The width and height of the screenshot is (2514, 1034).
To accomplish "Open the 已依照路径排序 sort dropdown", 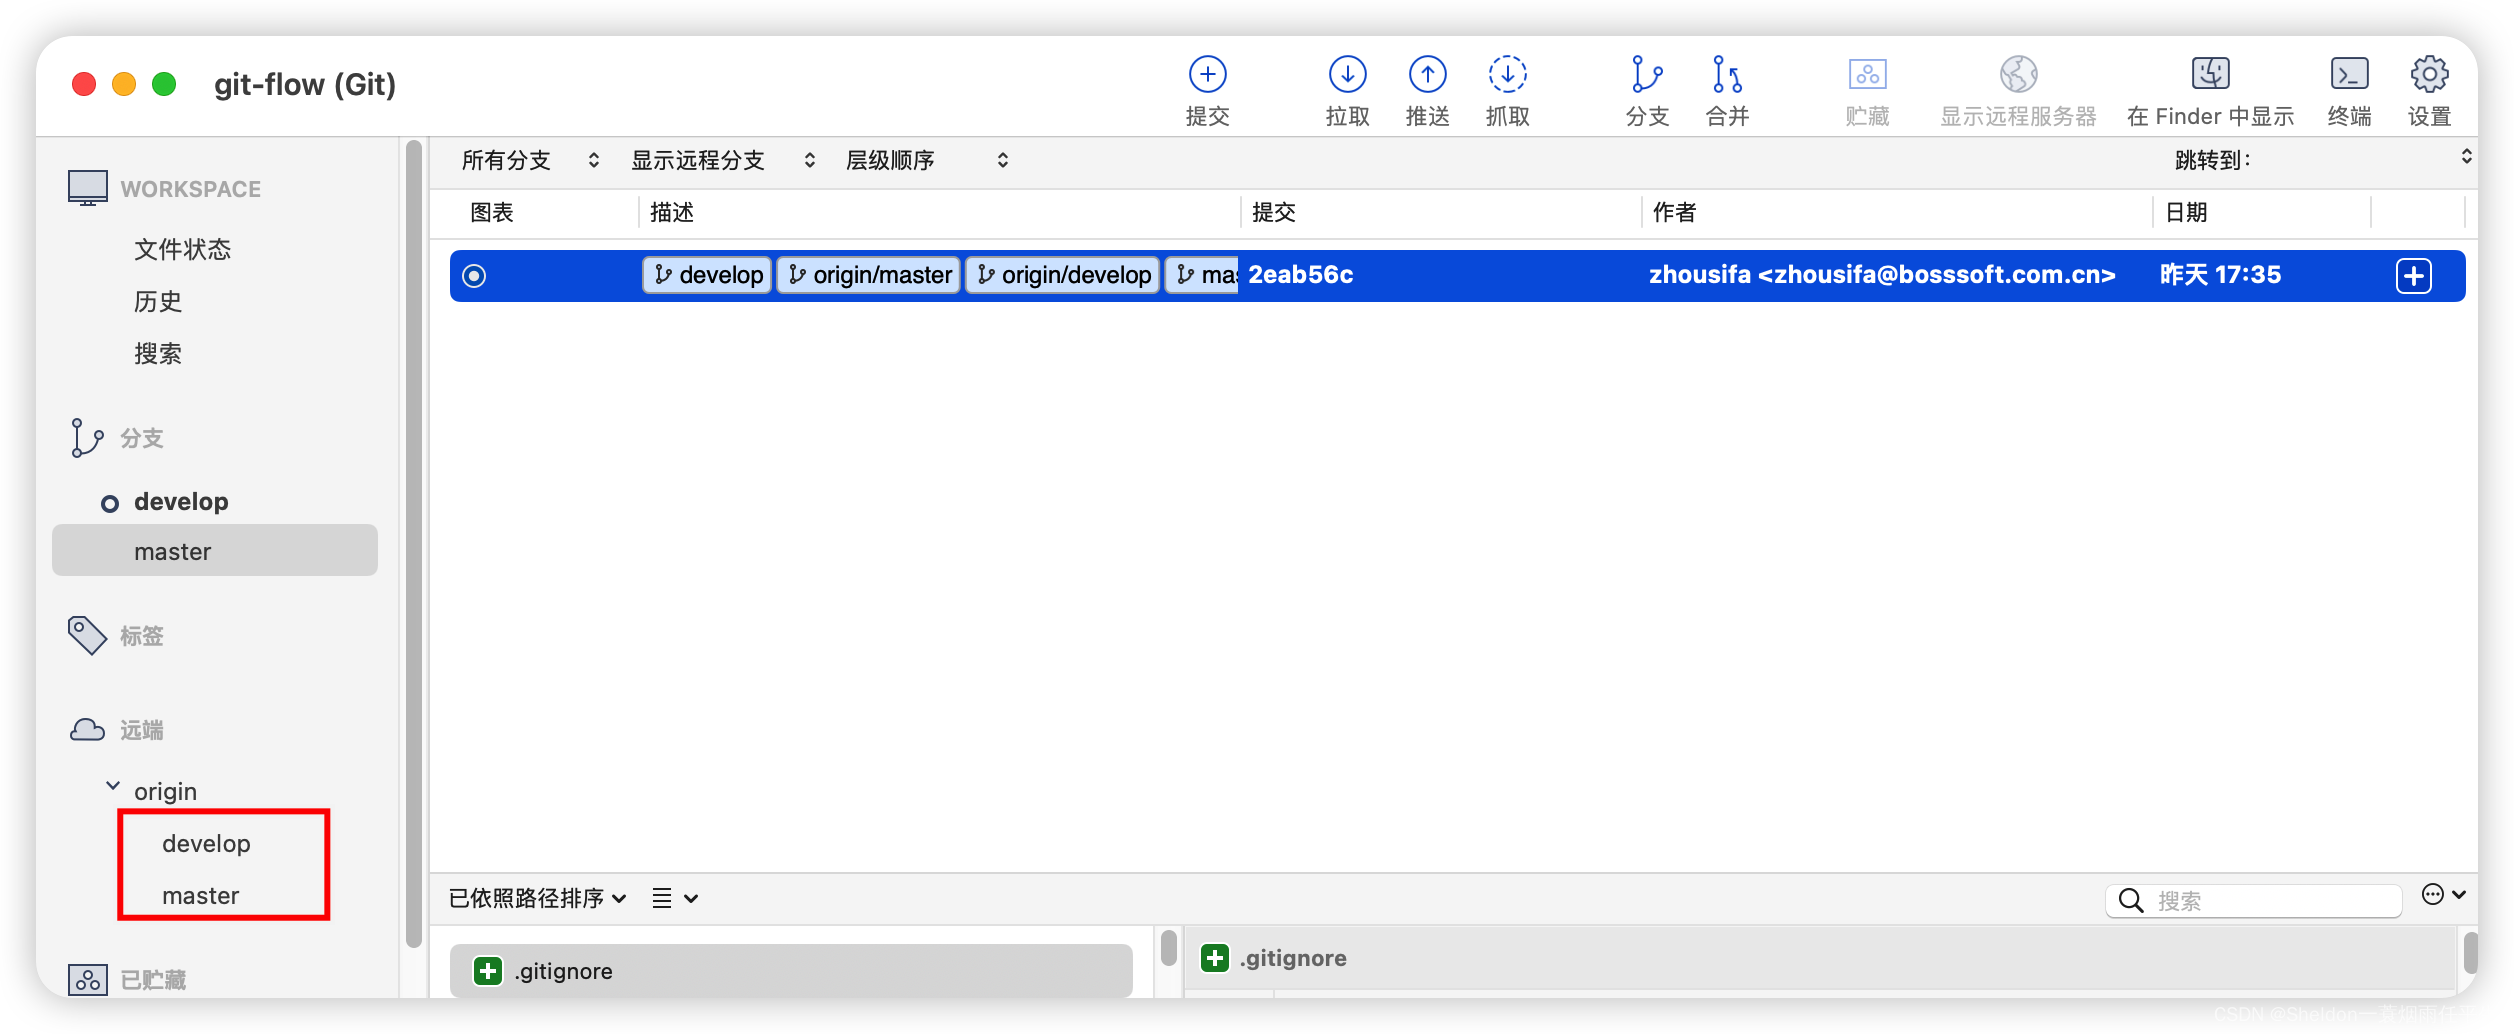I will point(538,898).
